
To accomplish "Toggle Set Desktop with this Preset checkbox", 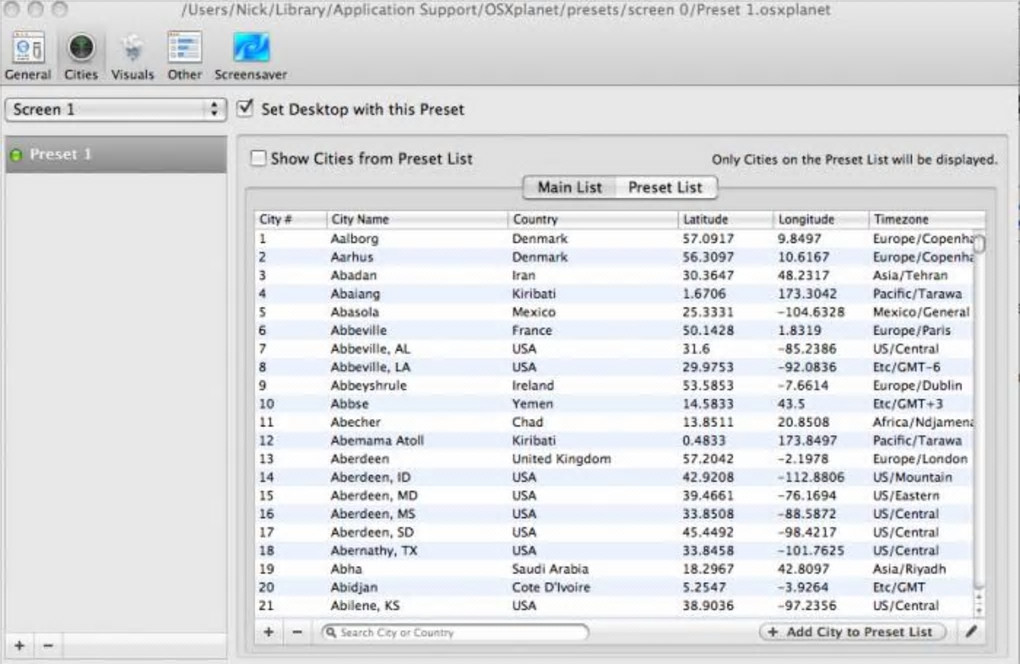I will click(245, 108).
